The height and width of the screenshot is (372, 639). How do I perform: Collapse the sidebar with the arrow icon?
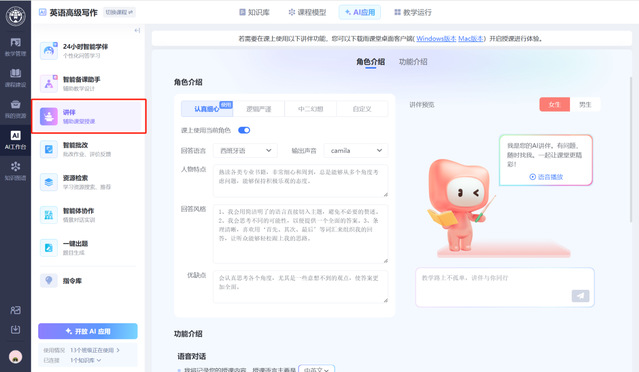[x=137, y=30]
